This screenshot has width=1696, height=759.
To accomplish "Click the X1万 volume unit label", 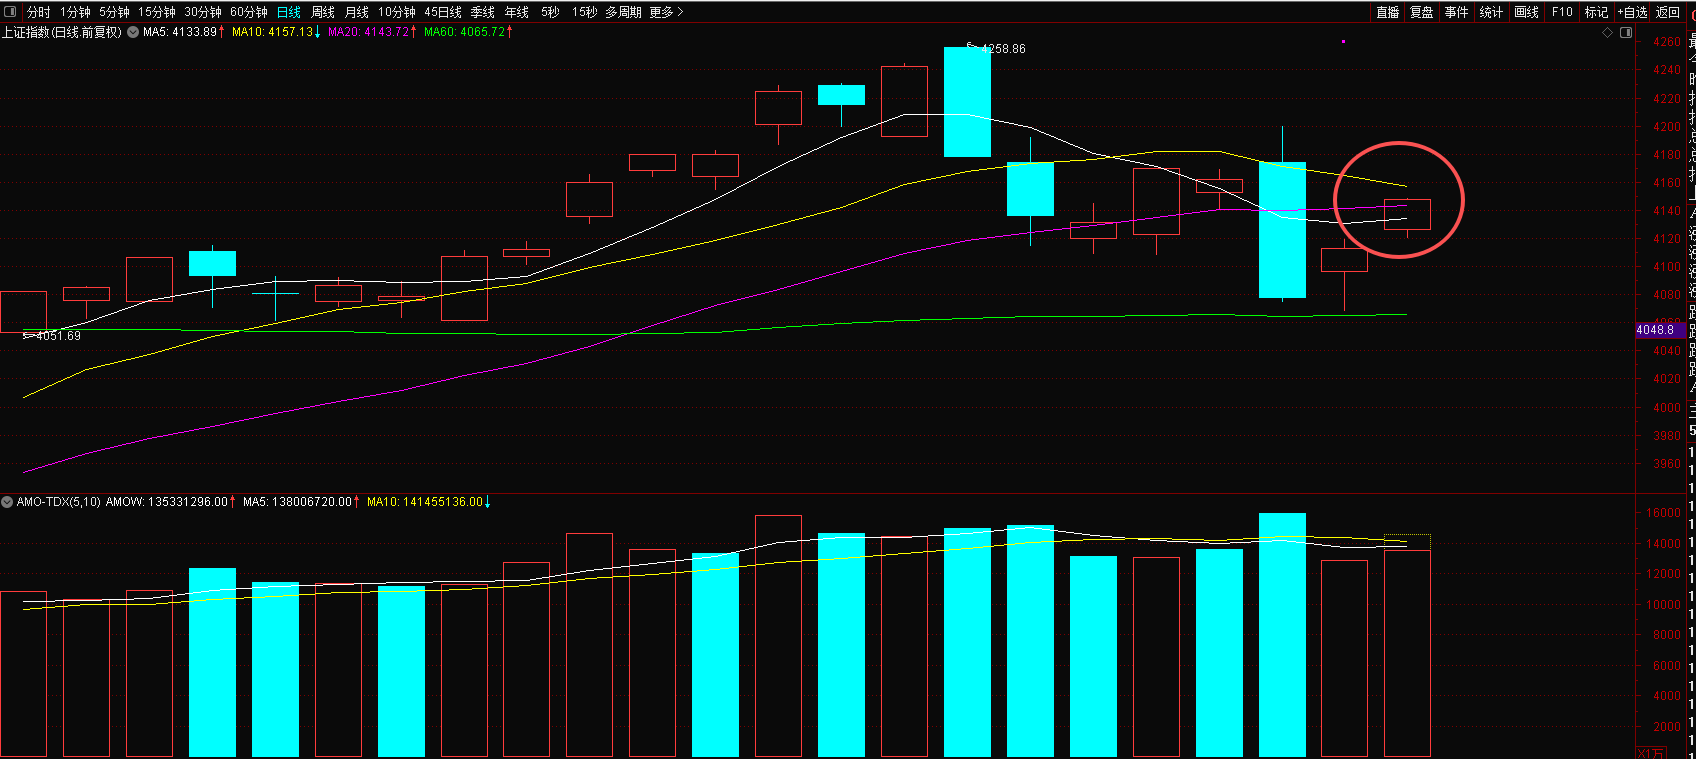I will (x=1651, y=753).
